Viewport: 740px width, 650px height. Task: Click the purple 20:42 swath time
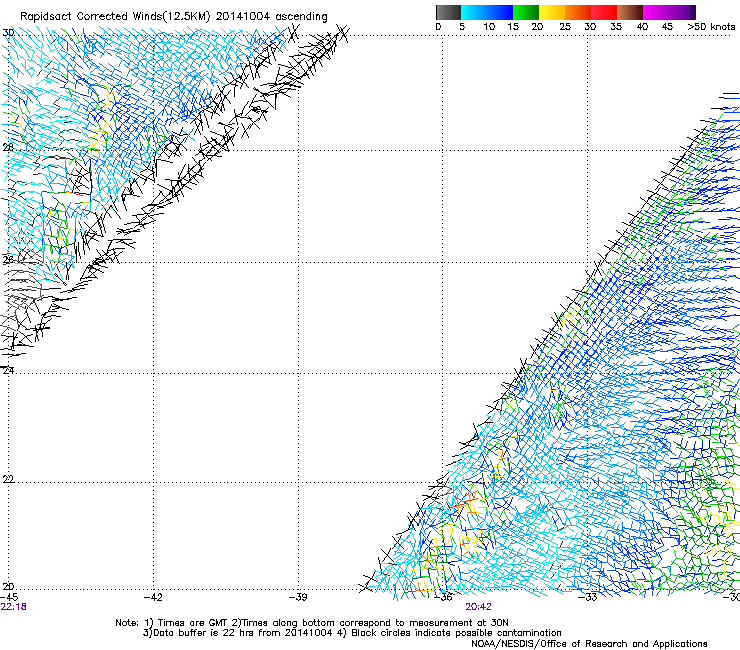coord(478,607)
